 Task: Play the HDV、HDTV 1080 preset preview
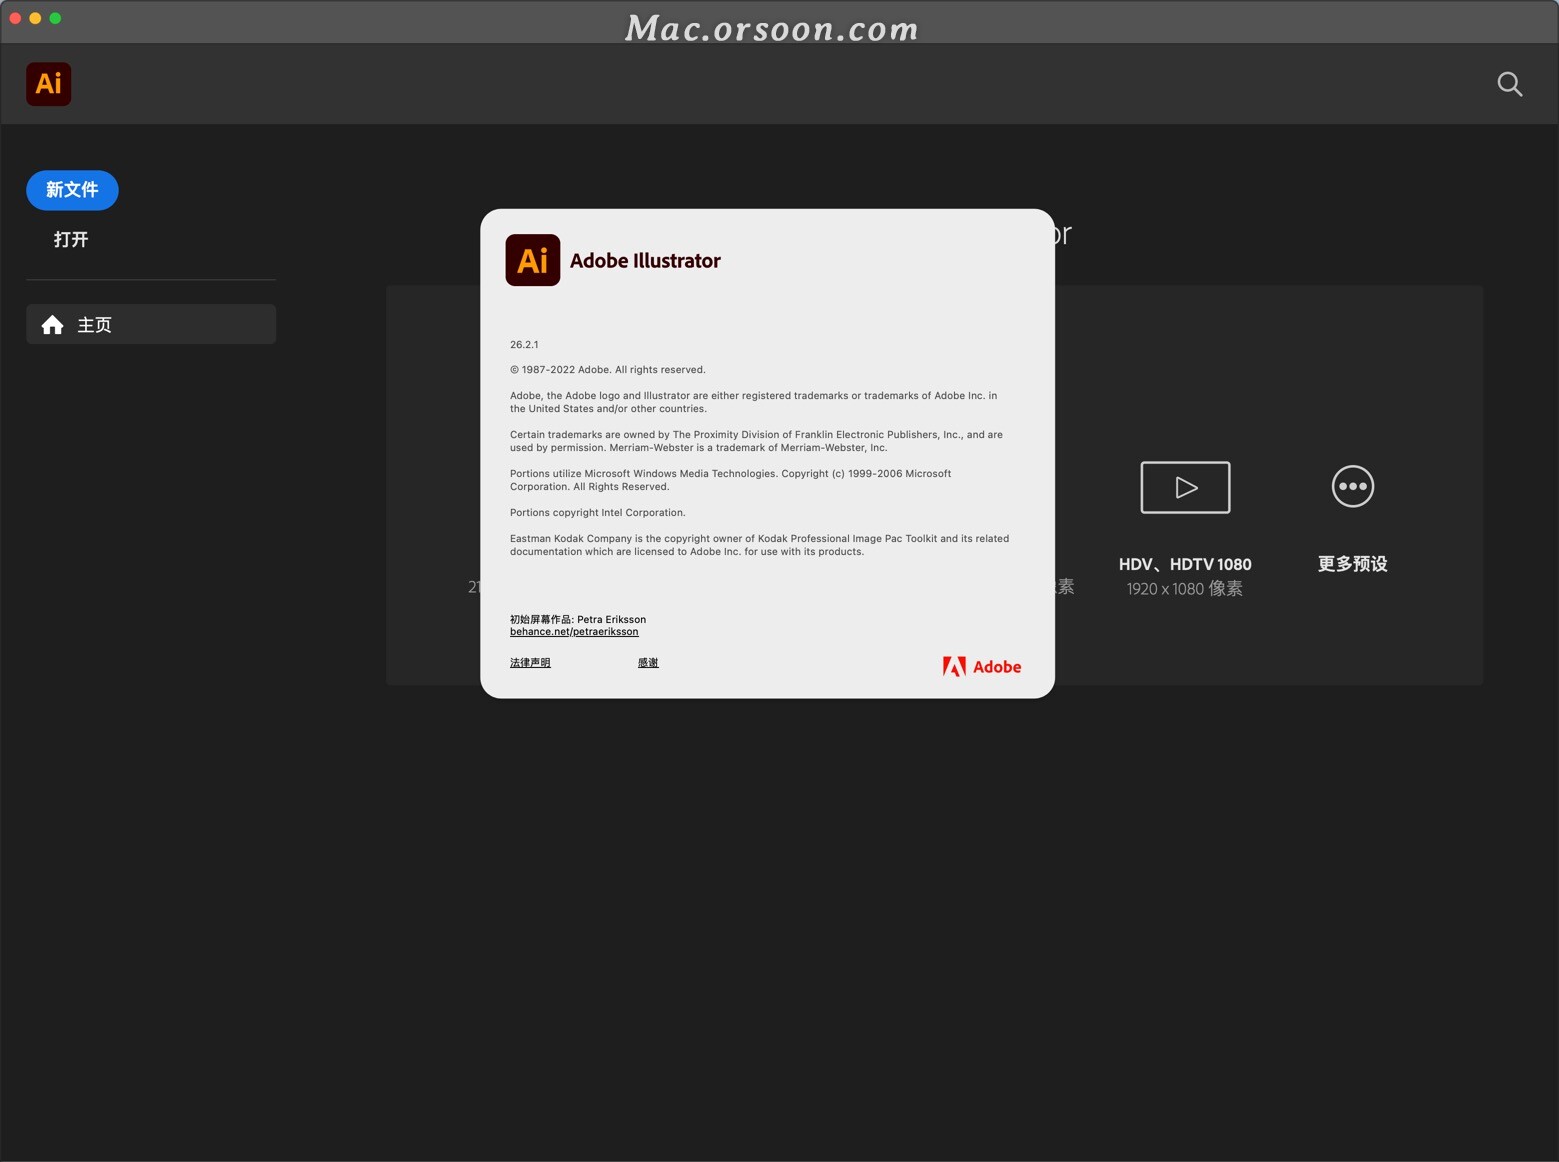[x=1184, y=487]
